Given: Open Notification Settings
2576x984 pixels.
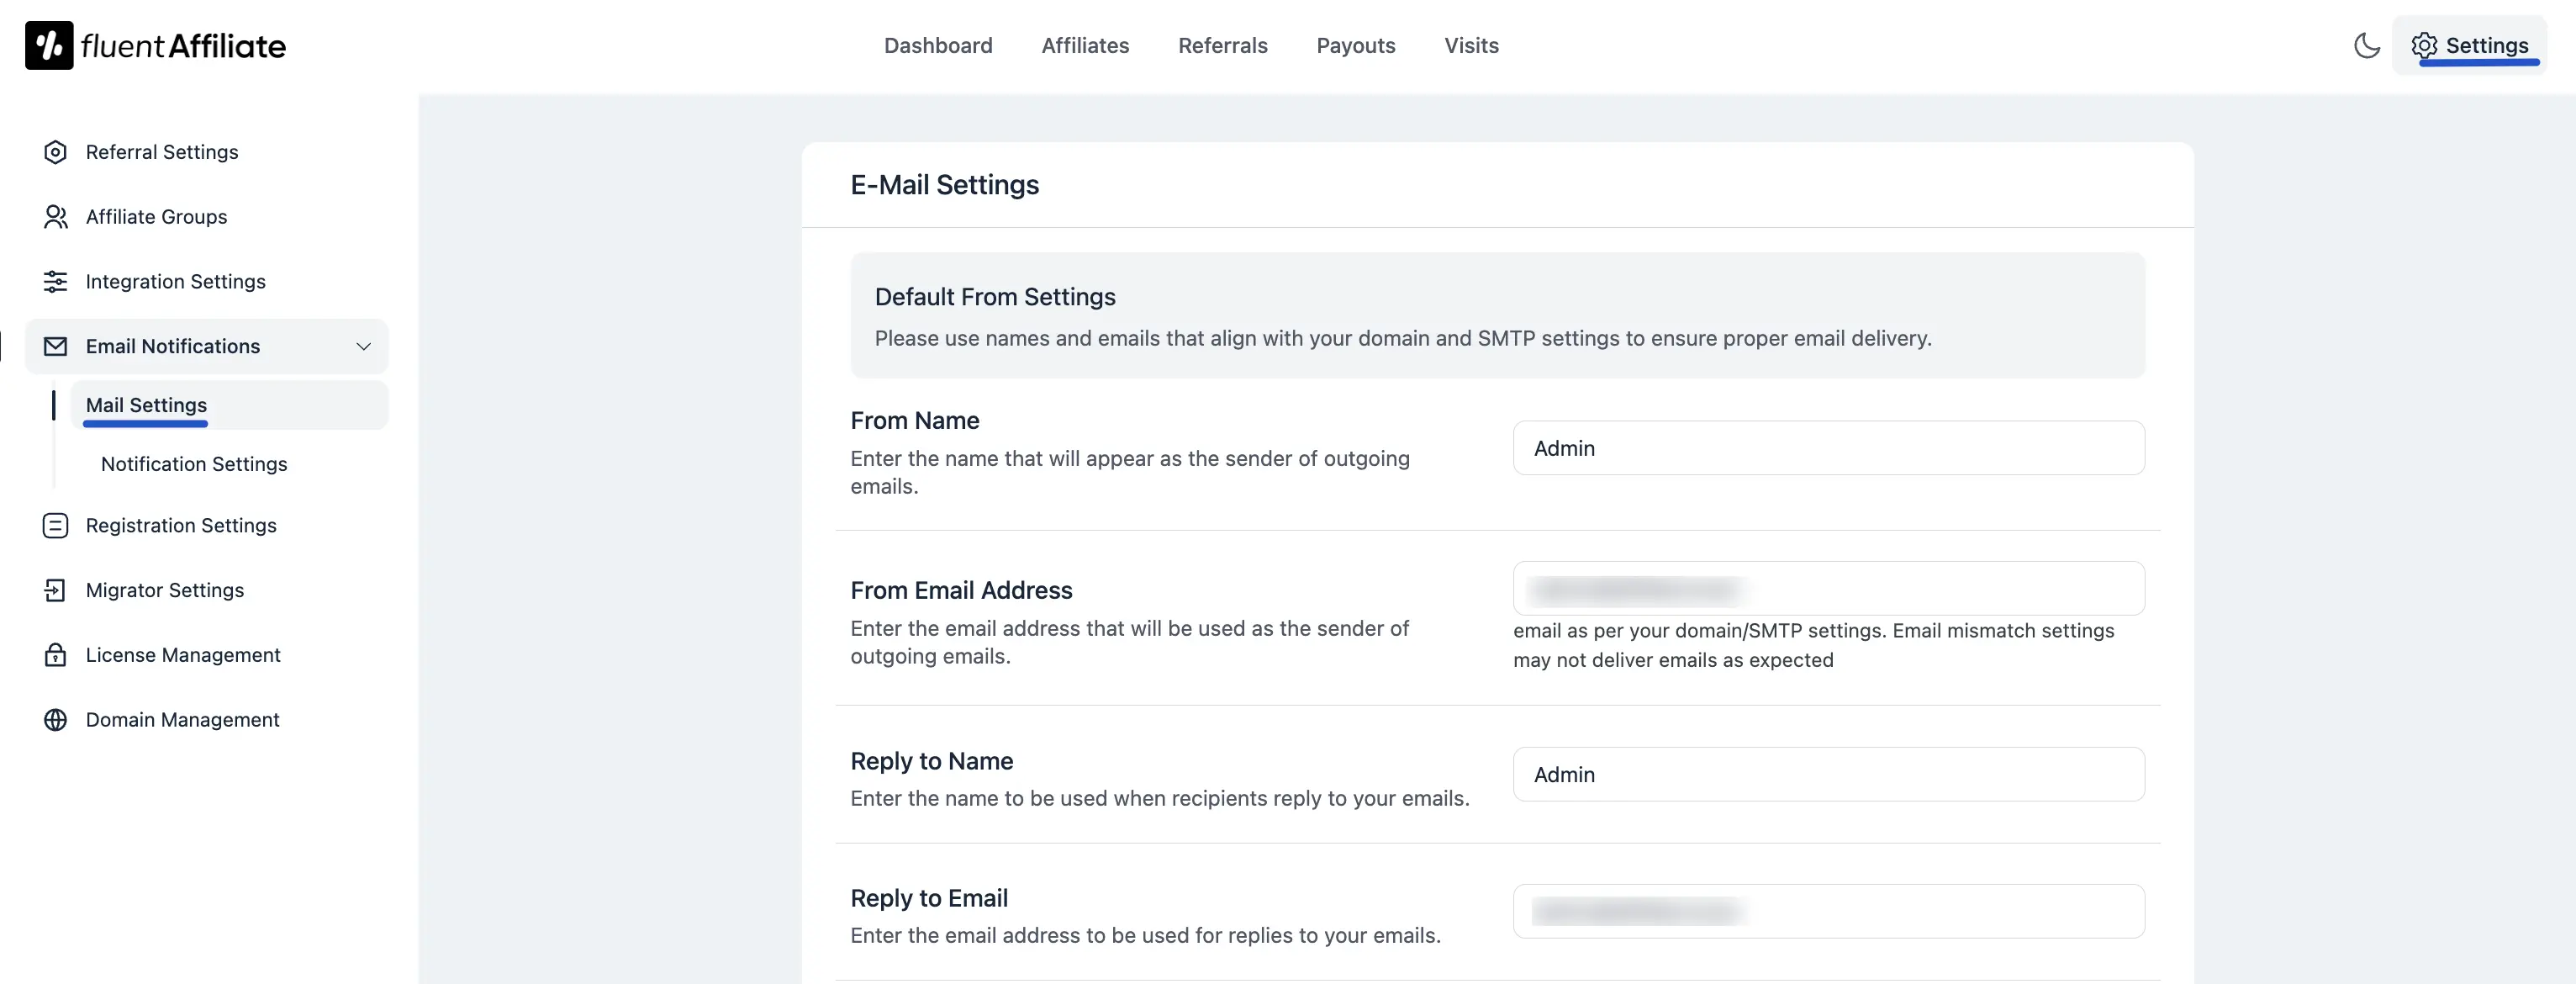Looking at the screenshot, I should [193, 464].
